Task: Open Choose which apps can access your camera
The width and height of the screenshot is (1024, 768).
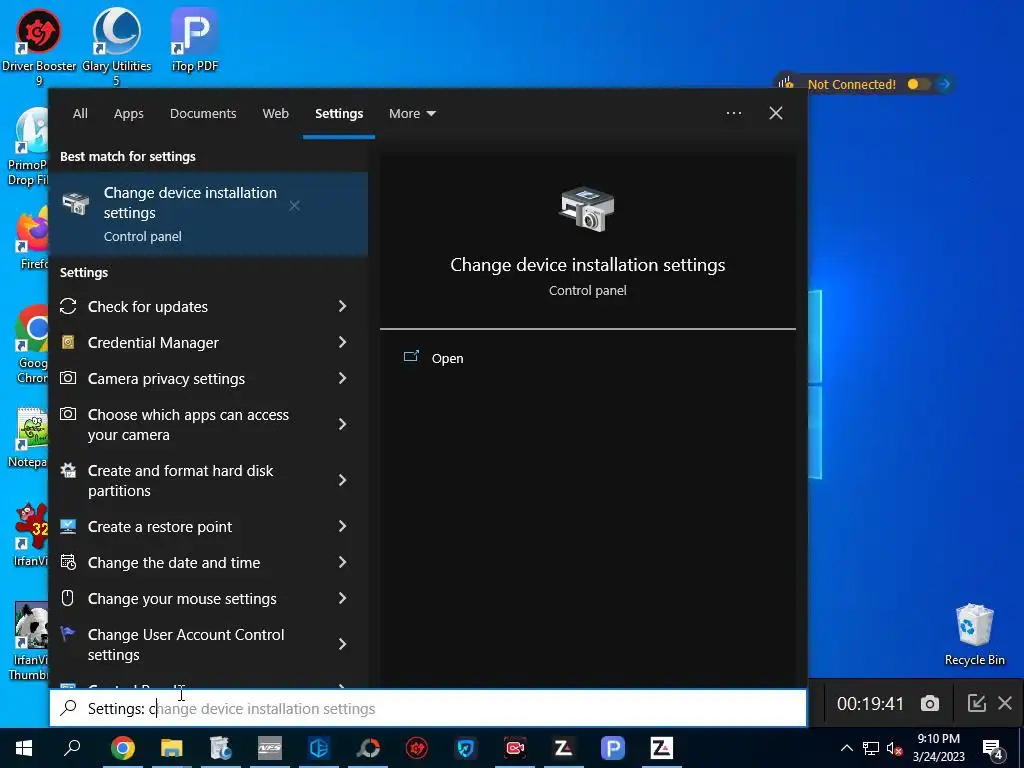Action: click(188, 424)
